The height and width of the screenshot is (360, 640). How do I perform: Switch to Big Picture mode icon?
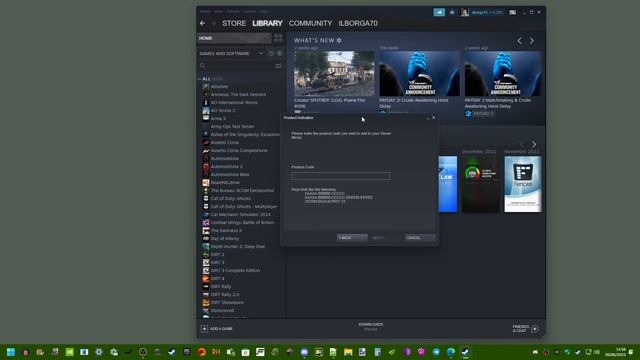513,12
